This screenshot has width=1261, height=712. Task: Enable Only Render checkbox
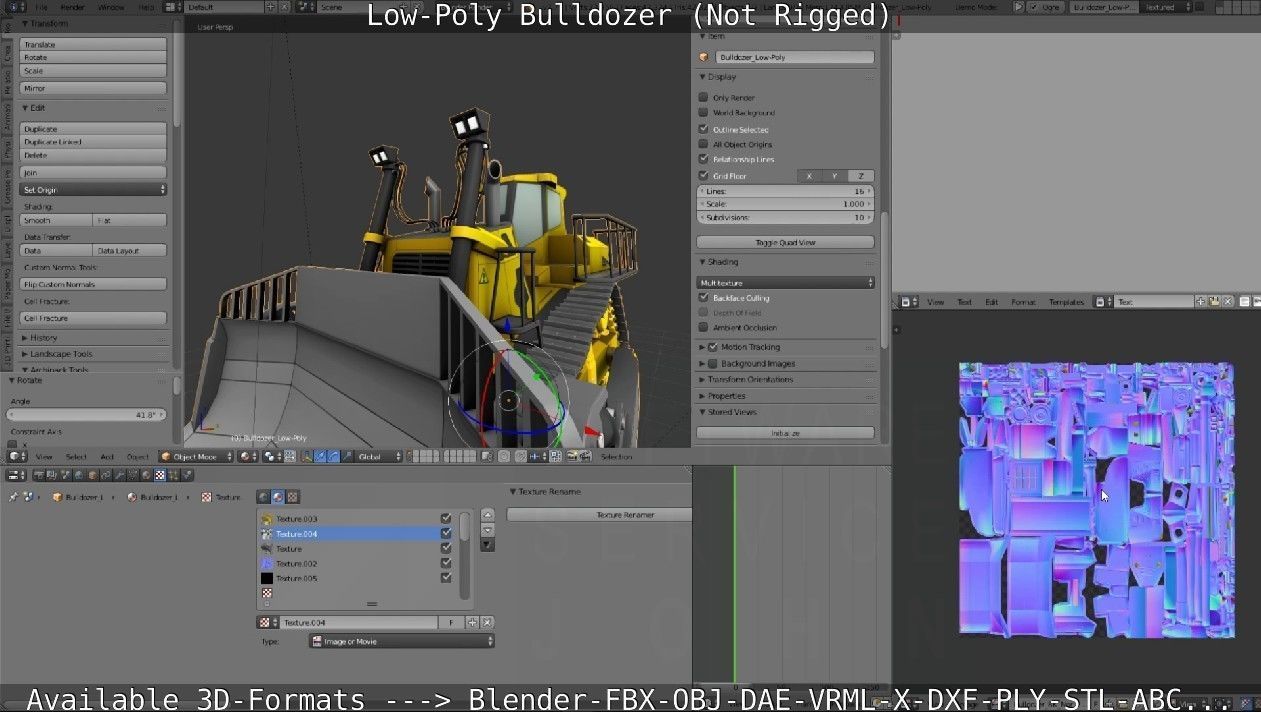(x=704, y=98)
